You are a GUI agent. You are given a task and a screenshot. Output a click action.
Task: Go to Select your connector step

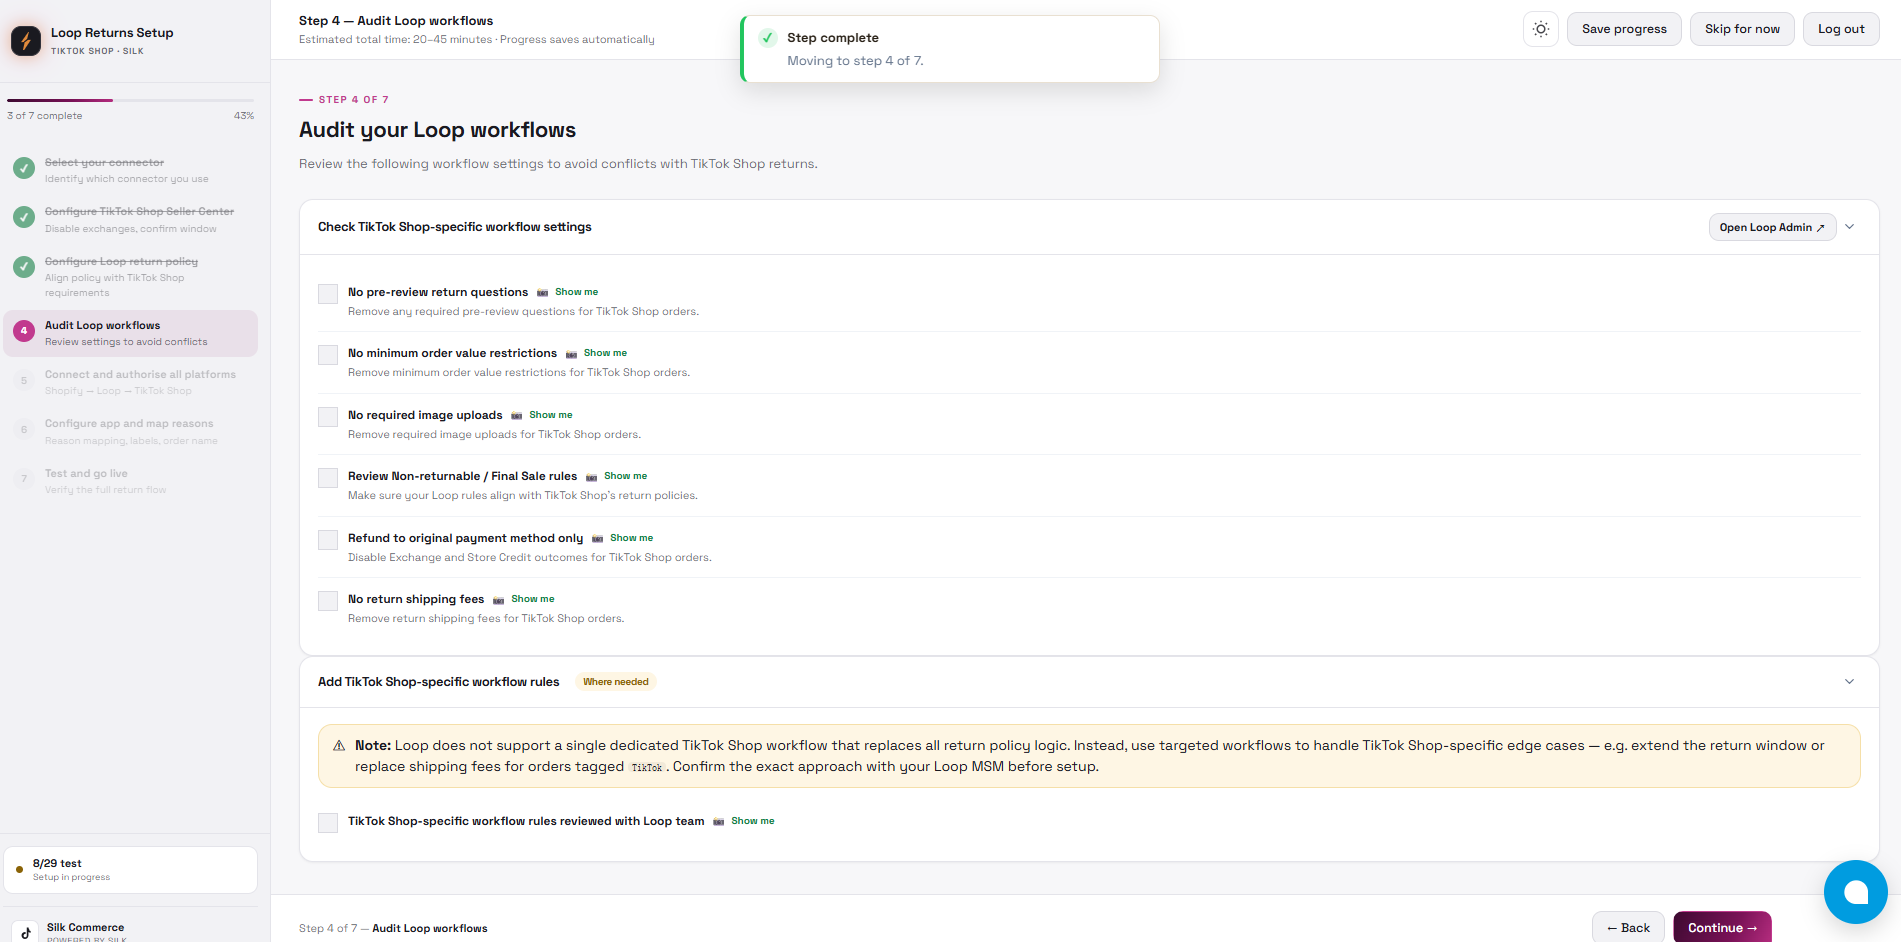[131, 170]
